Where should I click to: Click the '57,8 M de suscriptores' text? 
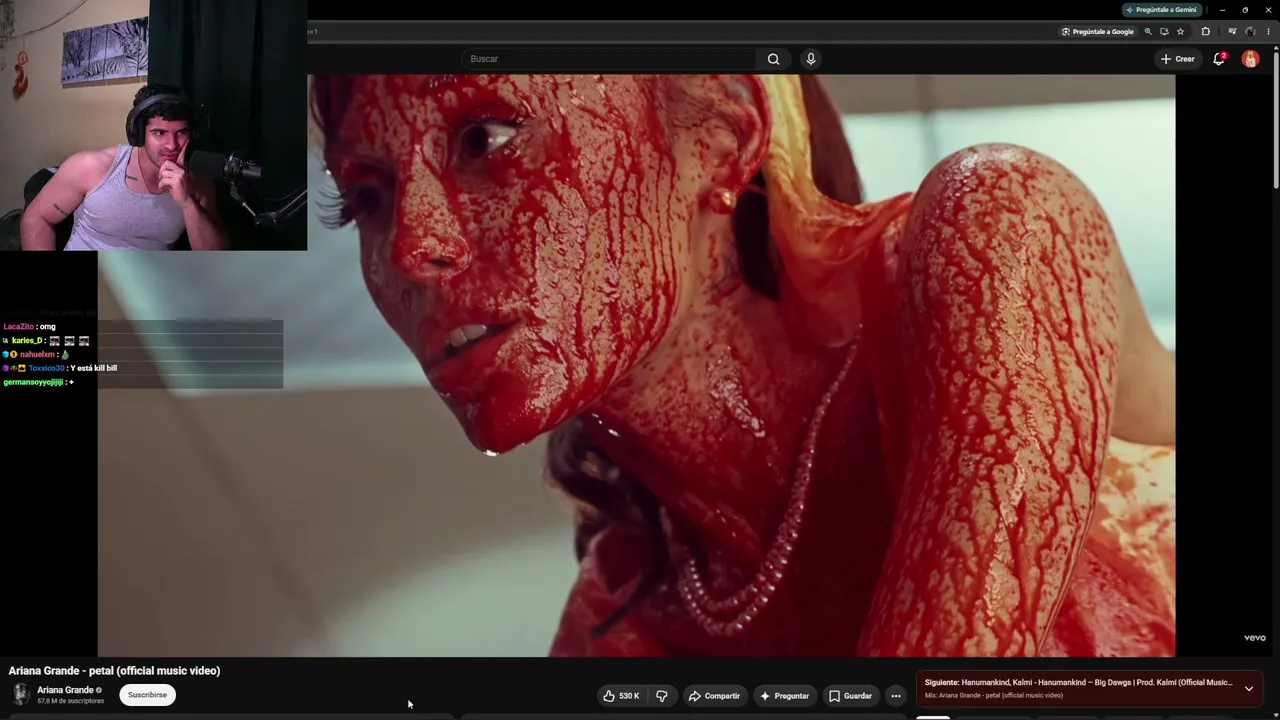point(71,701)
